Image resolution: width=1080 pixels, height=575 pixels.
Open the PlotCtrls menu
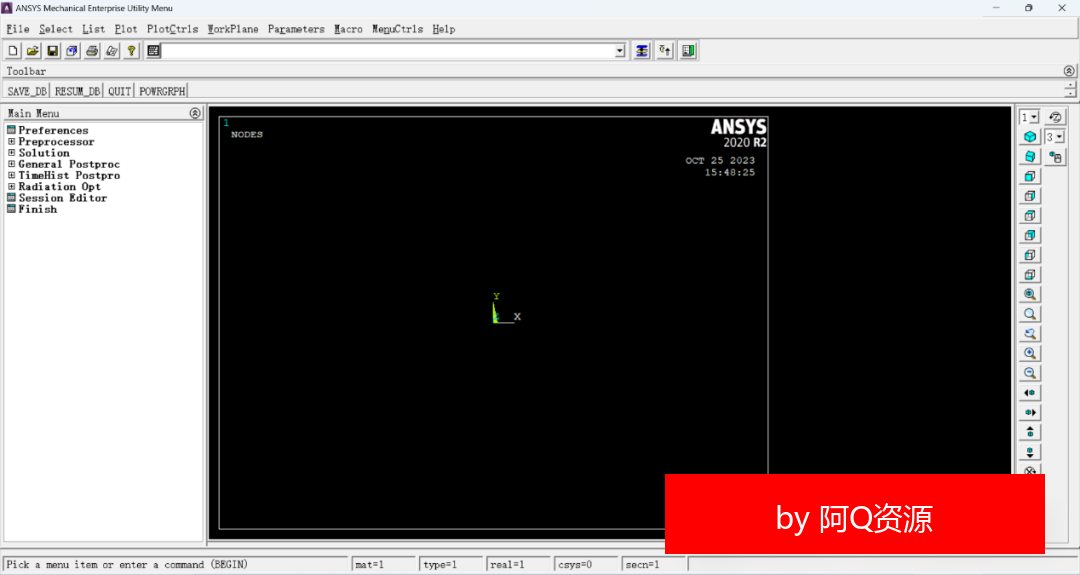[172, 29]
